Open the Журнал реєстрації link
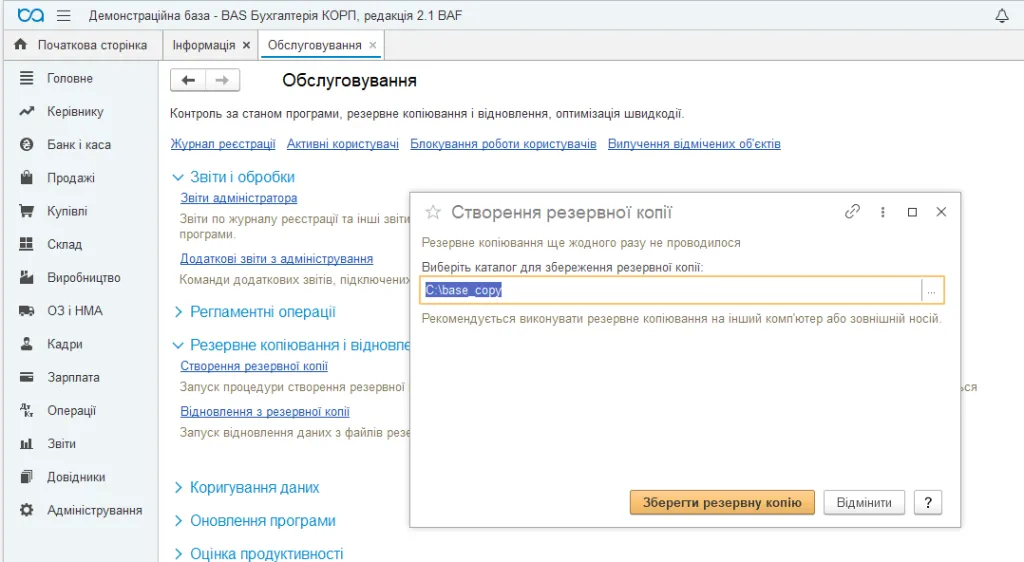The image size is (1024, 562). (223, 144)
